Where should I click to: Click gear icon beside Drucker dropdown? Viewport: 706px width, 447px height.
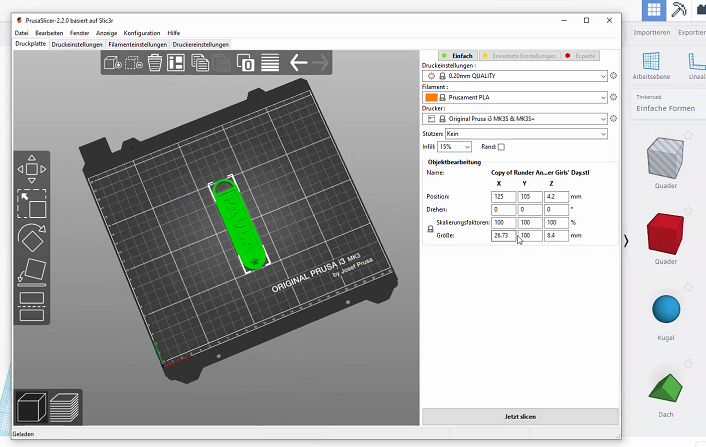[613, 118]
